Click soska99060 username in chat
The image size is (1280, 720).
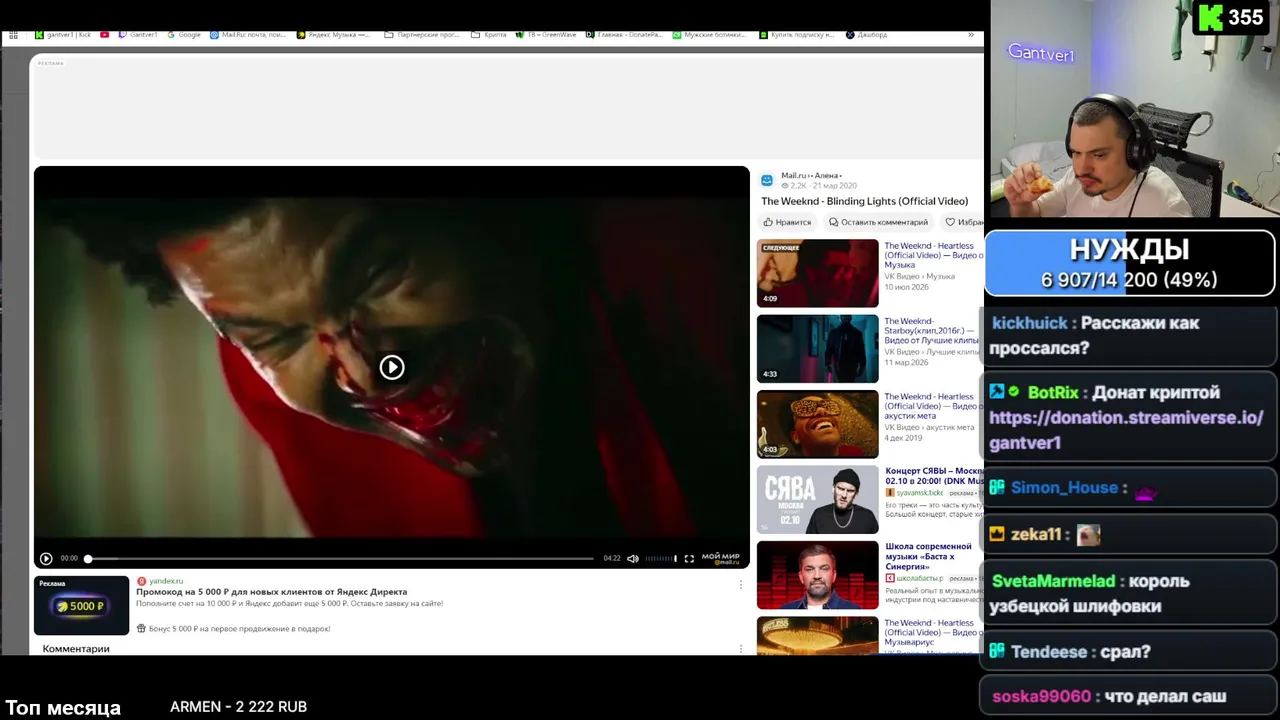[x=1042, y=697]
